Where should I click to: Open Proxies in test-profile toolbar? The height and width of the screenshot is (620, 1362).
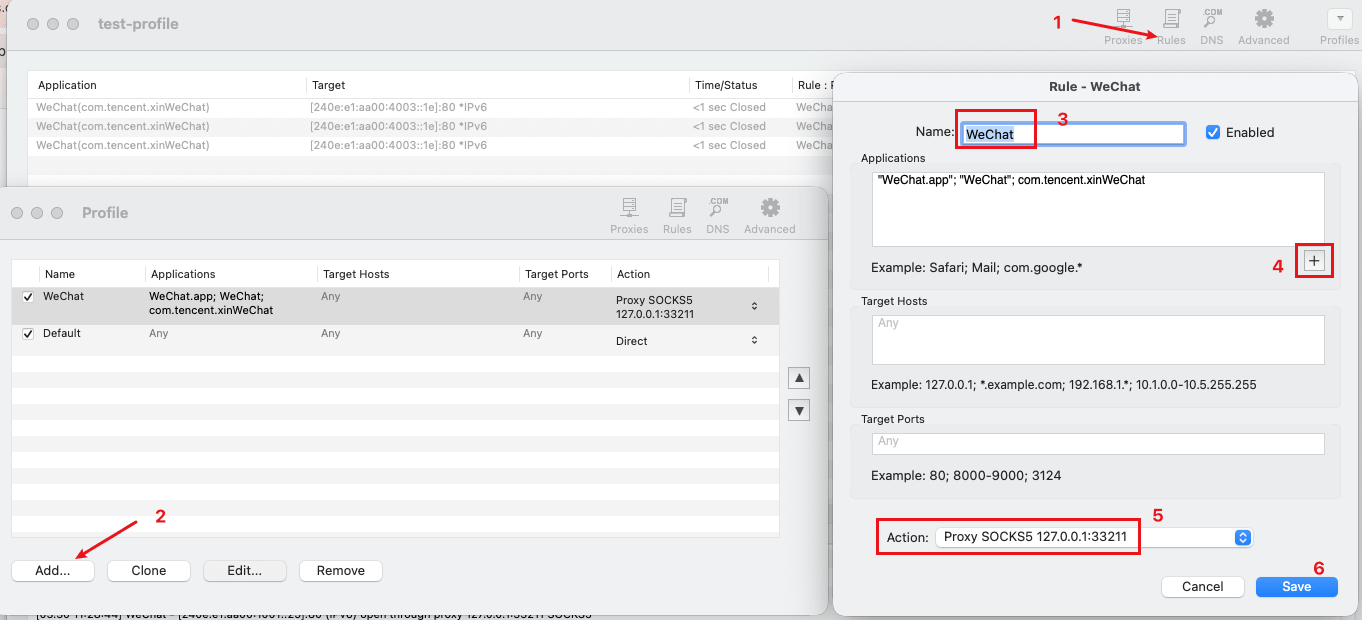(x=1122, y=26)
